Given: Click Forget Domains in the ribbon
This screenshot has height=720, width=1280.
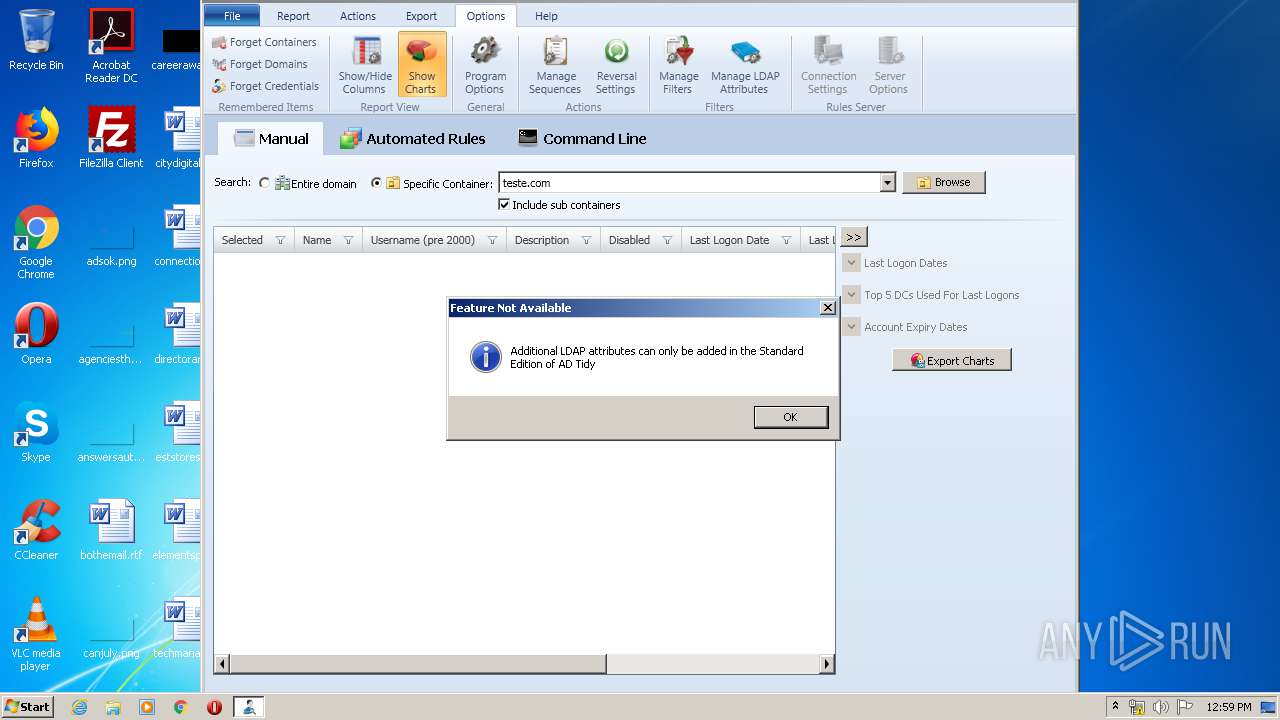Looking at the screenshot, I should [260, 64].
